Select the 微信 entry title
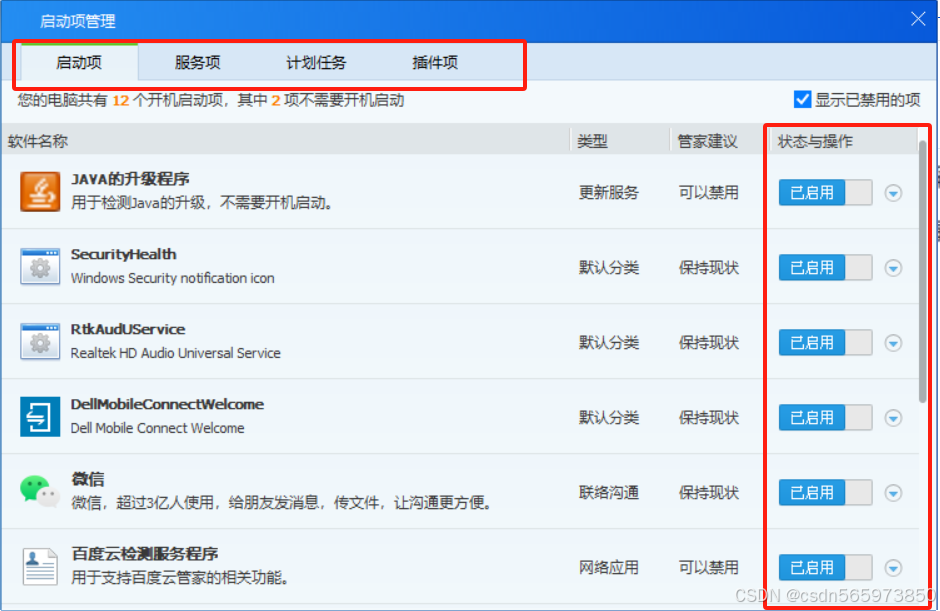 tap(88, 479)
